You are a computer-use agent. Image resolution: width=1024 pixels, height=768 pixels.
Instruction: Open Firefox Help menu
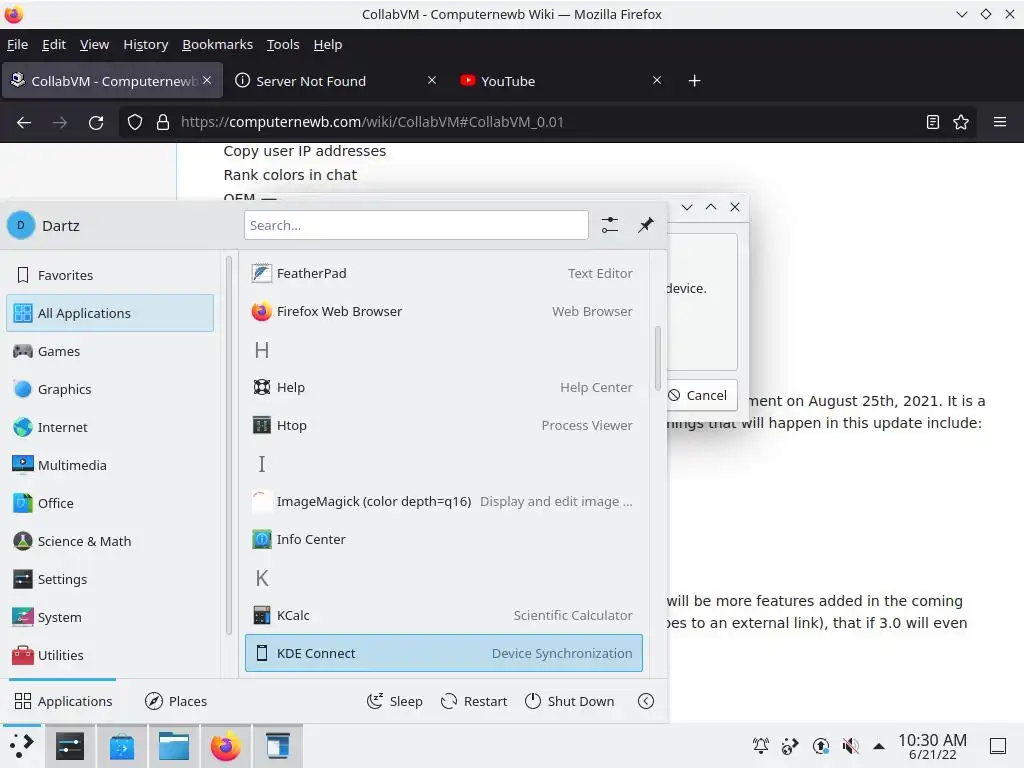tap(328, 44)
